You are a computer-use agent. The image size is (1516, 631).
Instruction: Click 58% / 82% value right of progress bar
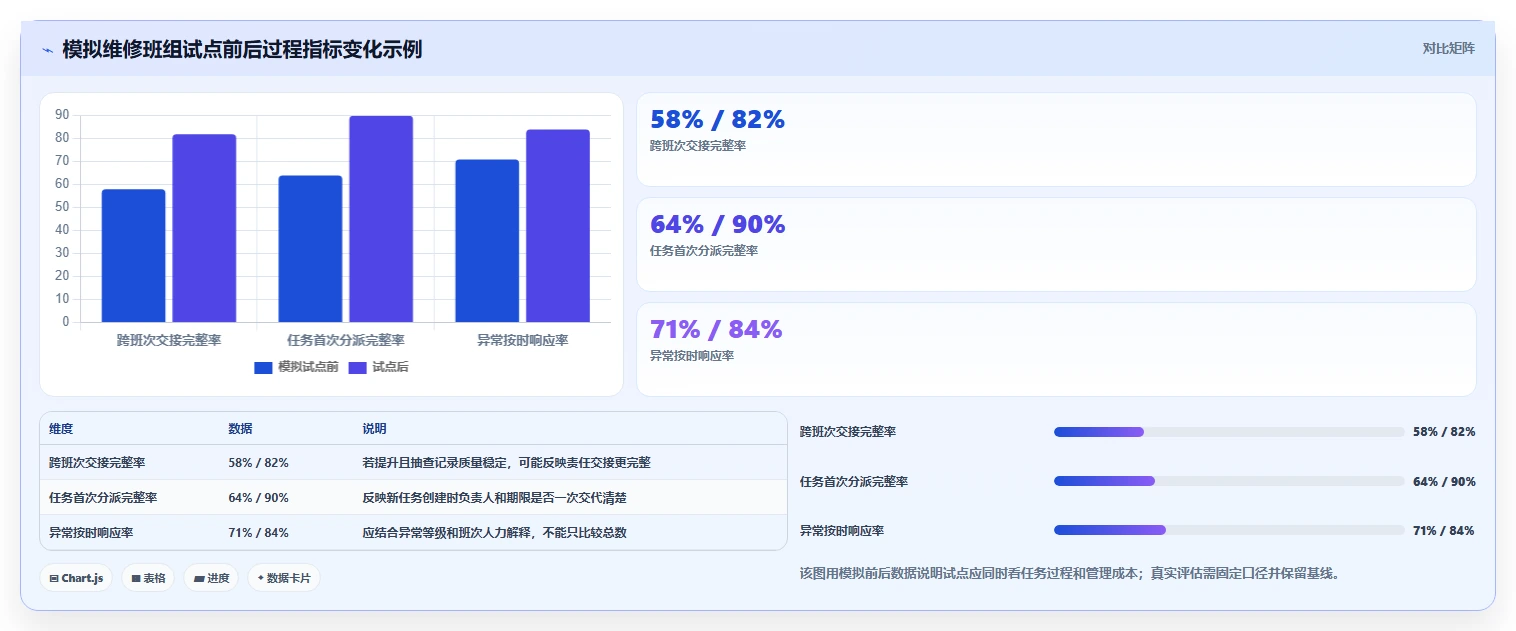pos(1444,432)
